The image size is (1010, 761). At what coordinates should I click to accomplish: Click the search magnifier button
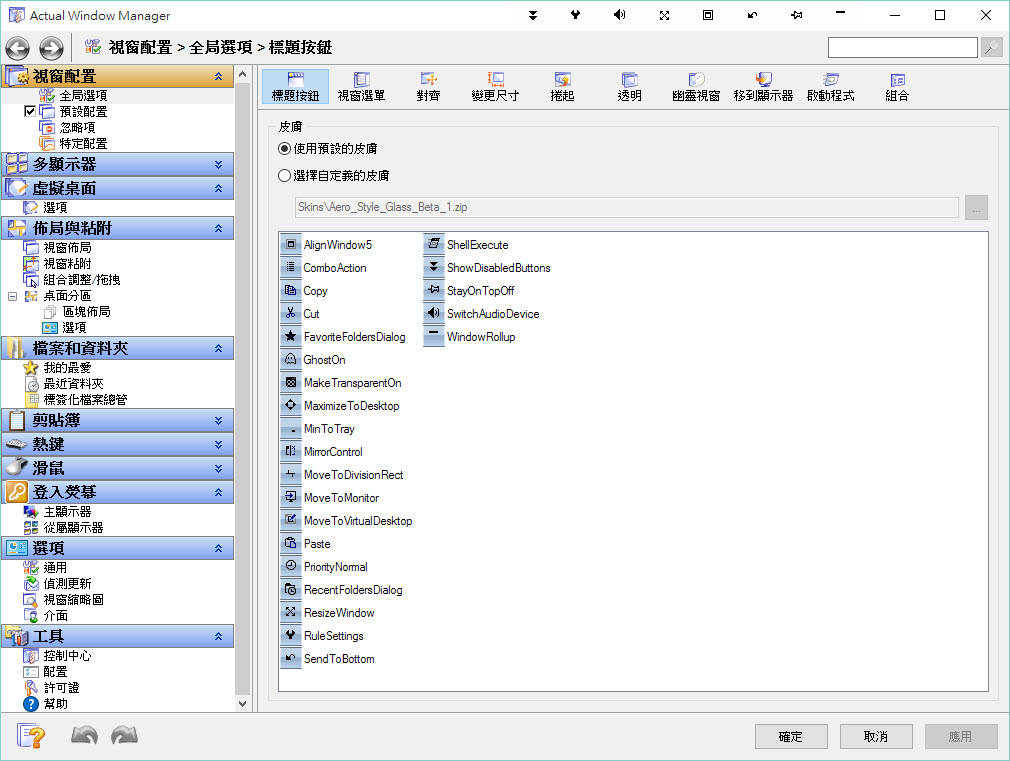point(991,47)
